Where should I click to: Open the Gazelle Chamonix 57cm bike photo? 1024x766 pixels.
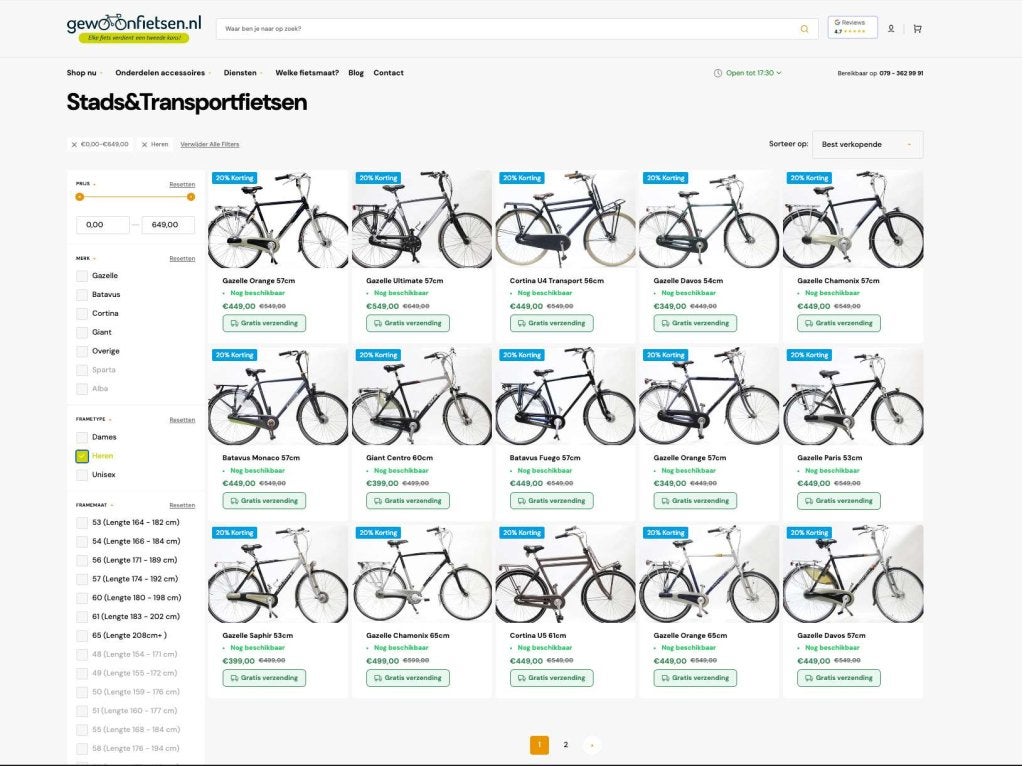[853, 219]
